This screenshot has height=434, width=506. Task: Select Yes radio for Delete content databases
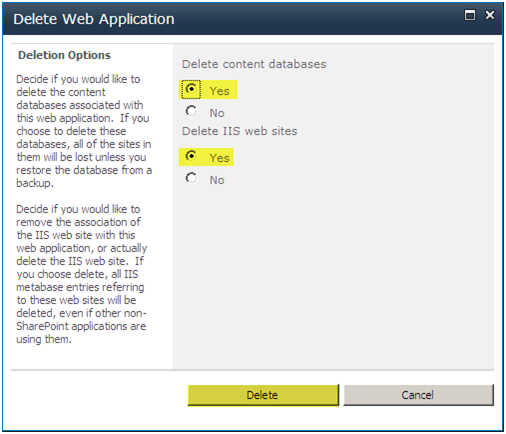point(191,89)
